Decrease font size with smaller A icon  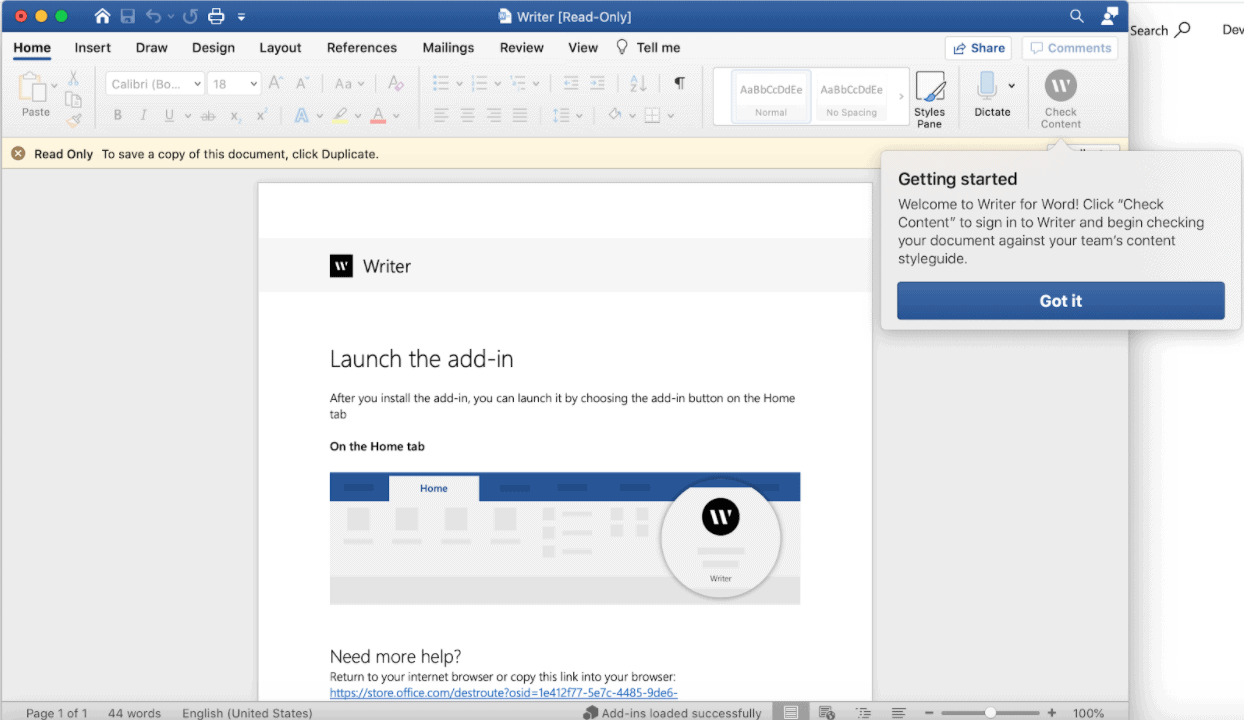pos(301,83)
